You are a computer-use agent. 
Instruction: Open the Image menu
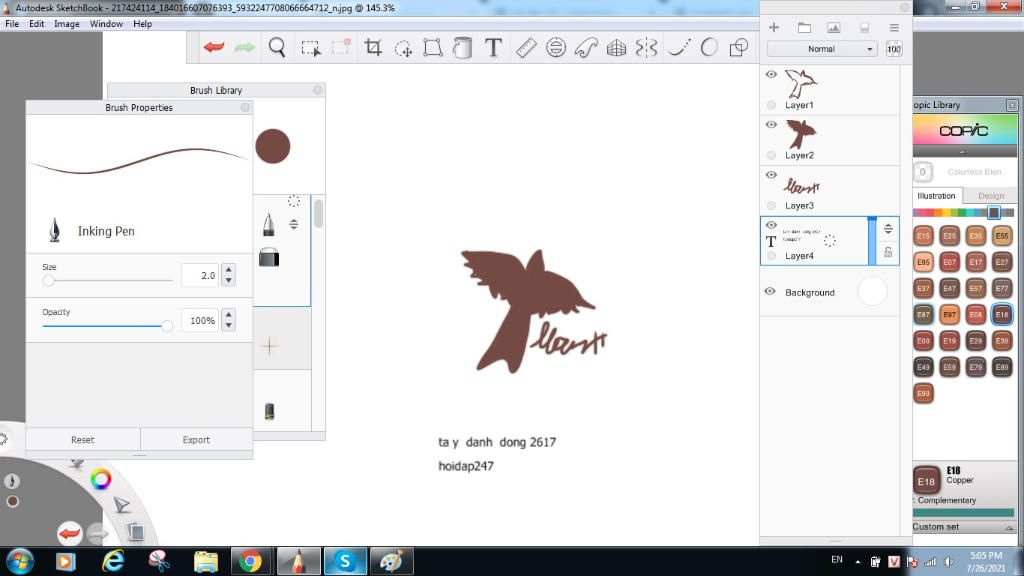67,24
